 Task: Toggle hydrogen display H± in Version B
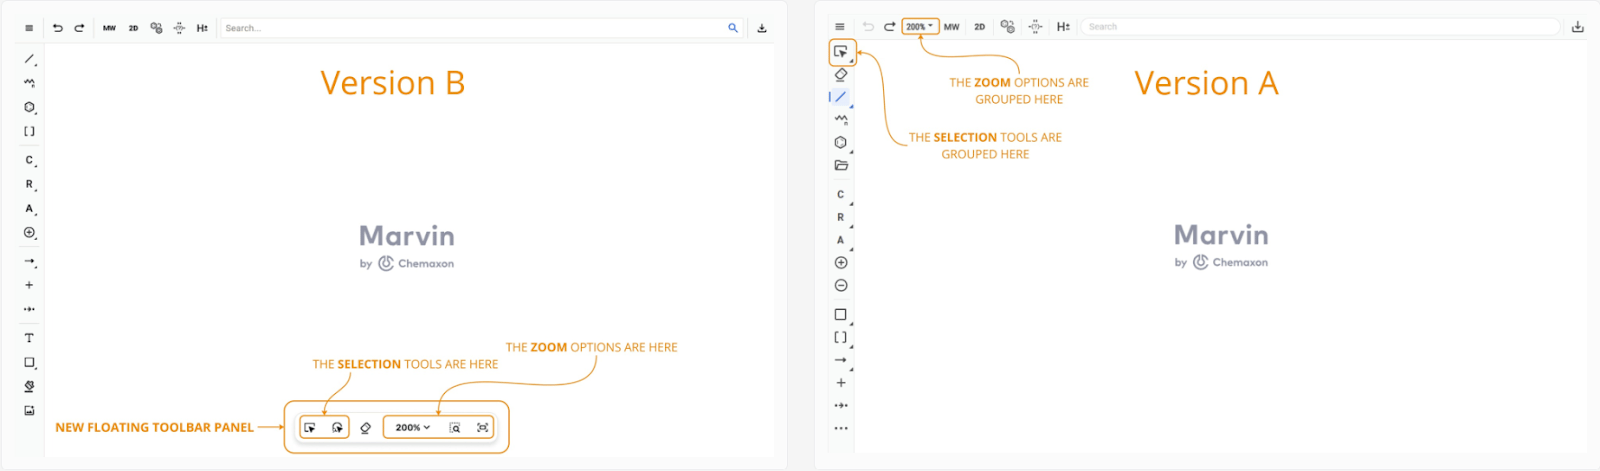coord(202,28)
